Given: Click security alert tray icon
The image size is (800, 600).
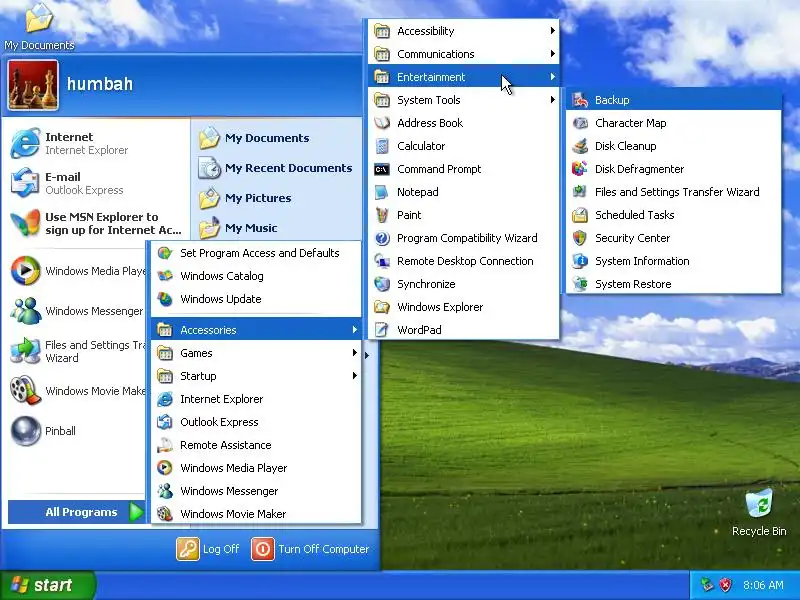Looking at the screenshot, I should [x=725, y=585].
